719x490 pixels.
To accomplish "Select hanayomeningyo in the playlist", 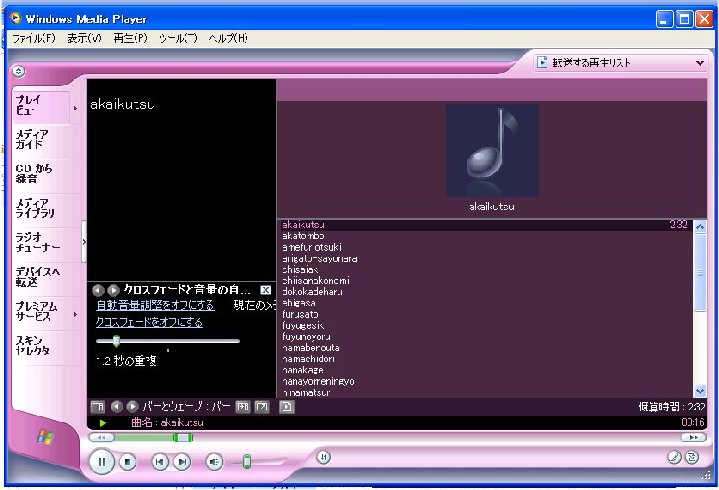I will [486, 381].
